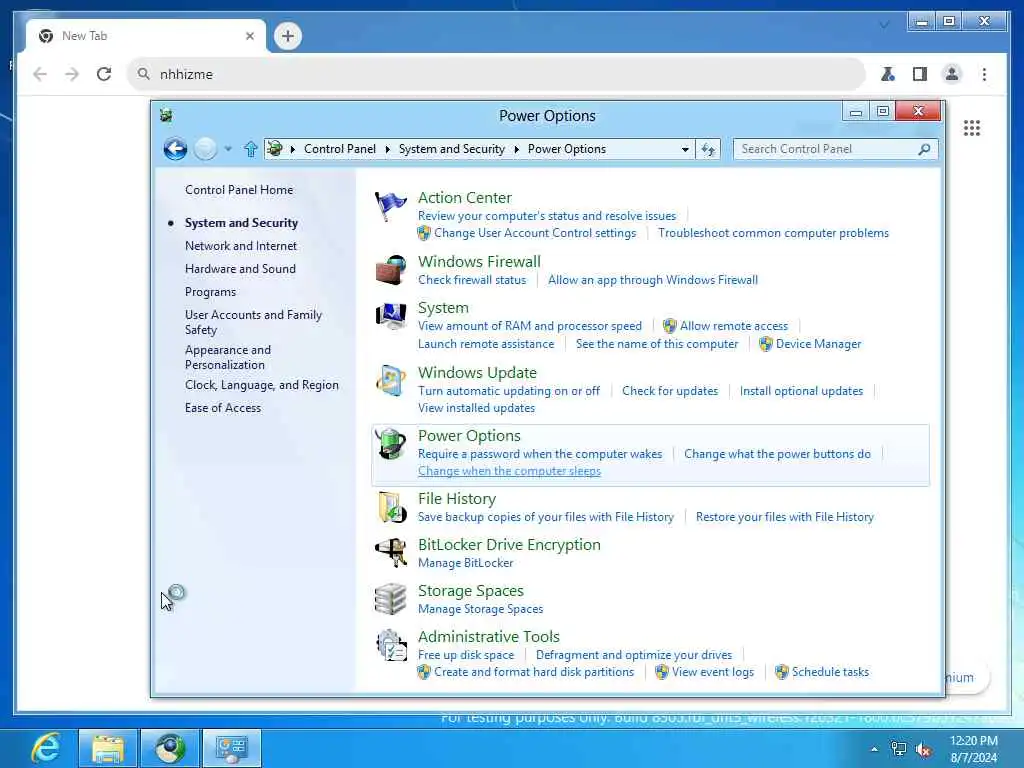The width and height of the screenshot is (1024, 768).
Task: Open Chrome three-dot menu
Action: coord(984,74)
